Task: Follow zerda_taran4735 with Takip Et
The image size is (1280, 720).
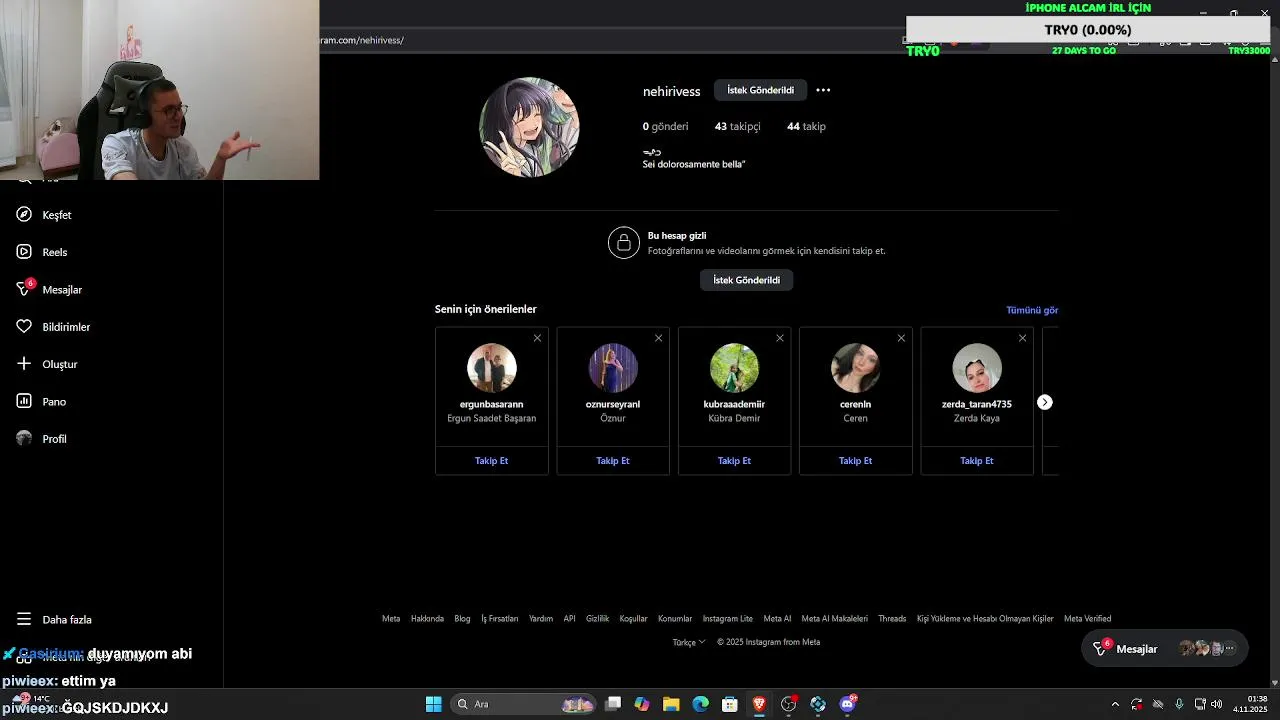Action: click(x=977, y=461)
